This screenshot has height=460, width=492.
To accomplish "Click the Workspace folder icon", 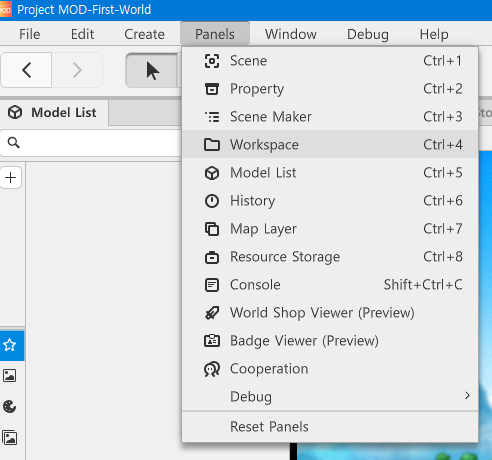I will pyautogui.click(x=212, y=145).
